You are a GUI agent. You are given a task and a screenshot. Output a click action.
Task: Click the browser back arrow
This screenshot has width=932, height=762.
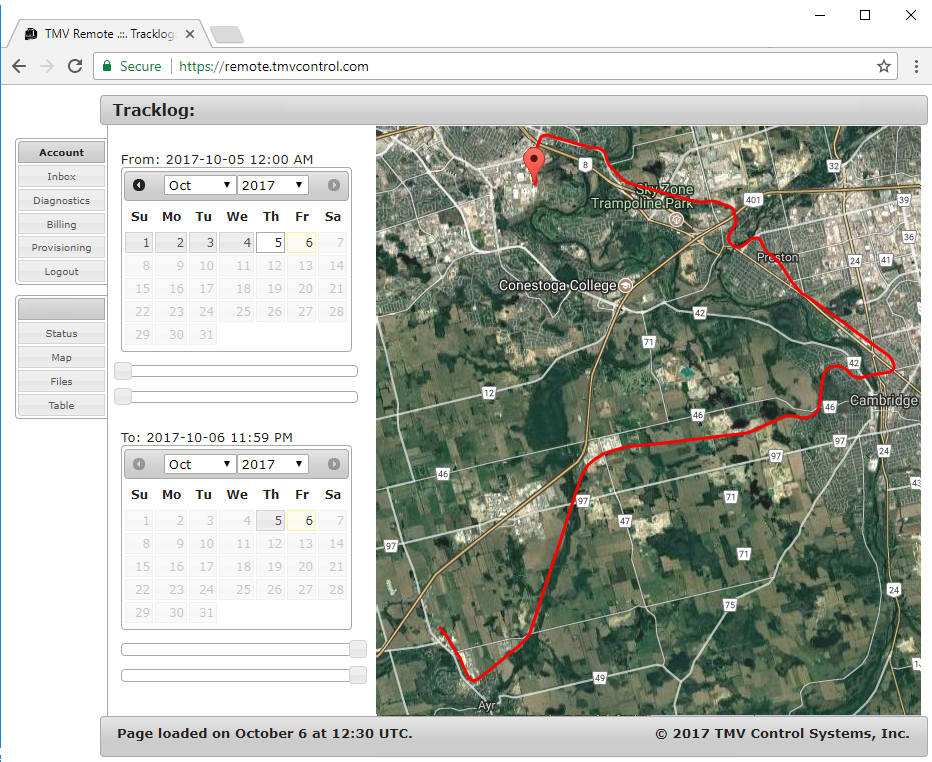coord(19,66)
